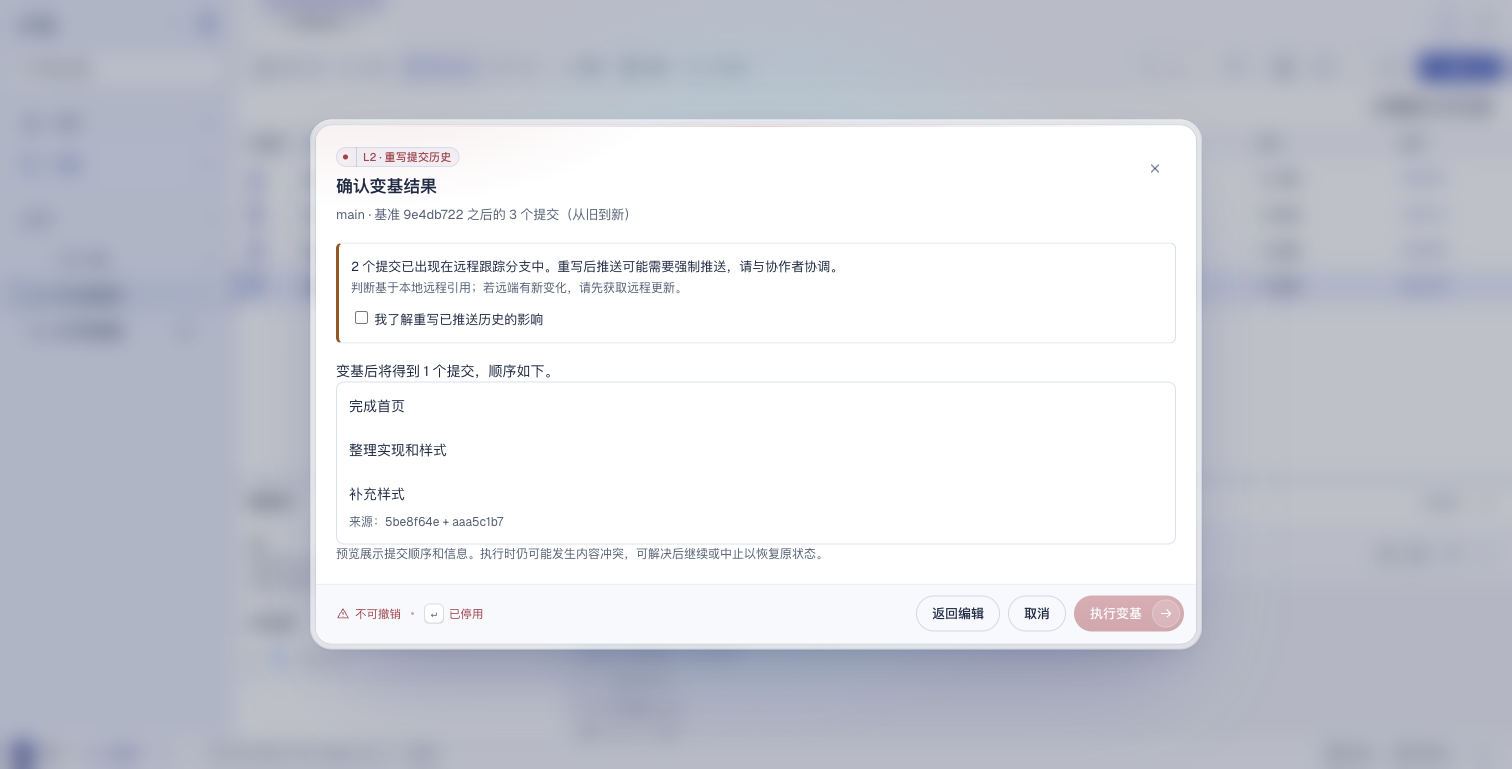Click the L2 · 重写提交历史 badge
Screen dimensions: 1512x769
398,157
